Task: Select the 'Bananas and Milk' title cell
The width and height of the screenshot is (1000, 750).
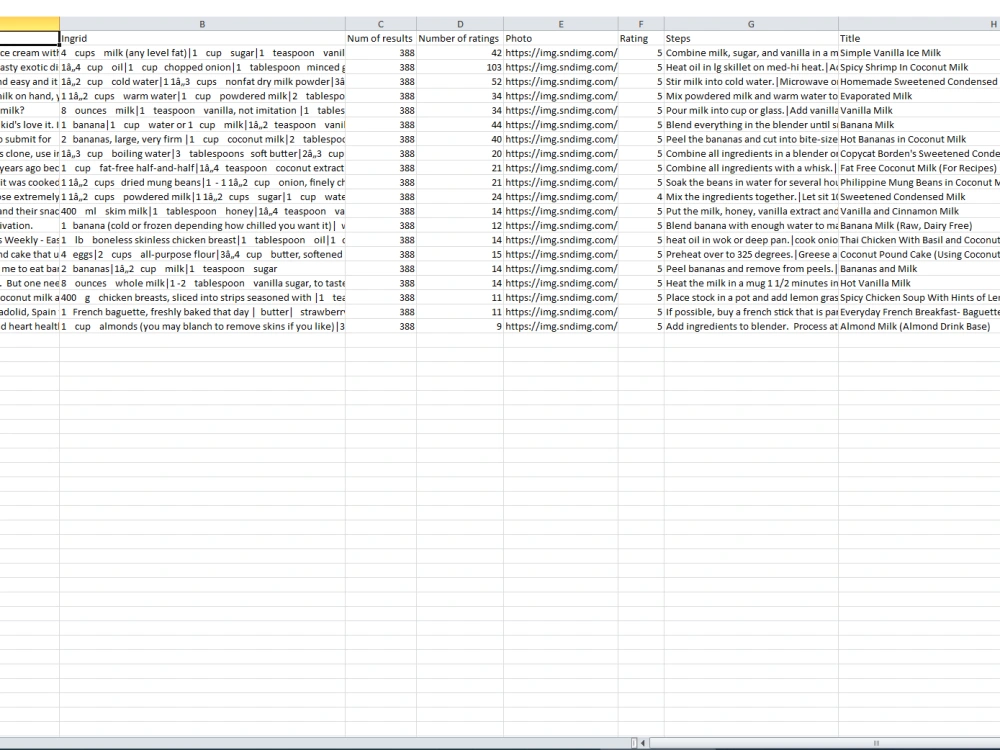Action: click(x=919, y=268)
